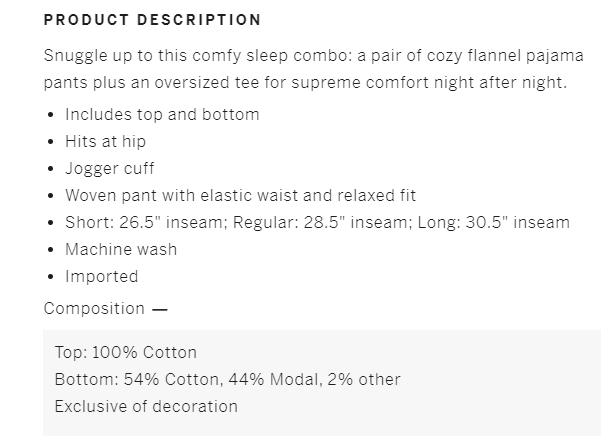
Task: Click the "Short: 26.5" inseam" text
Action: [146, 222]
